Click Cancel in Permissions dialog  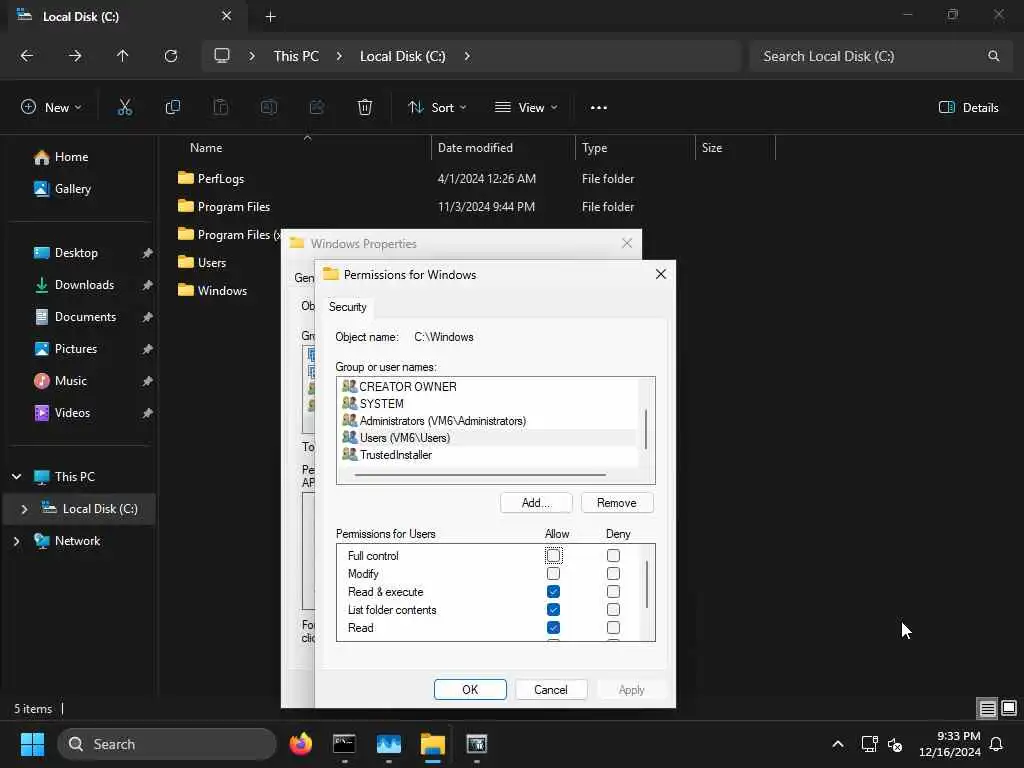click(x=551, y=690)
